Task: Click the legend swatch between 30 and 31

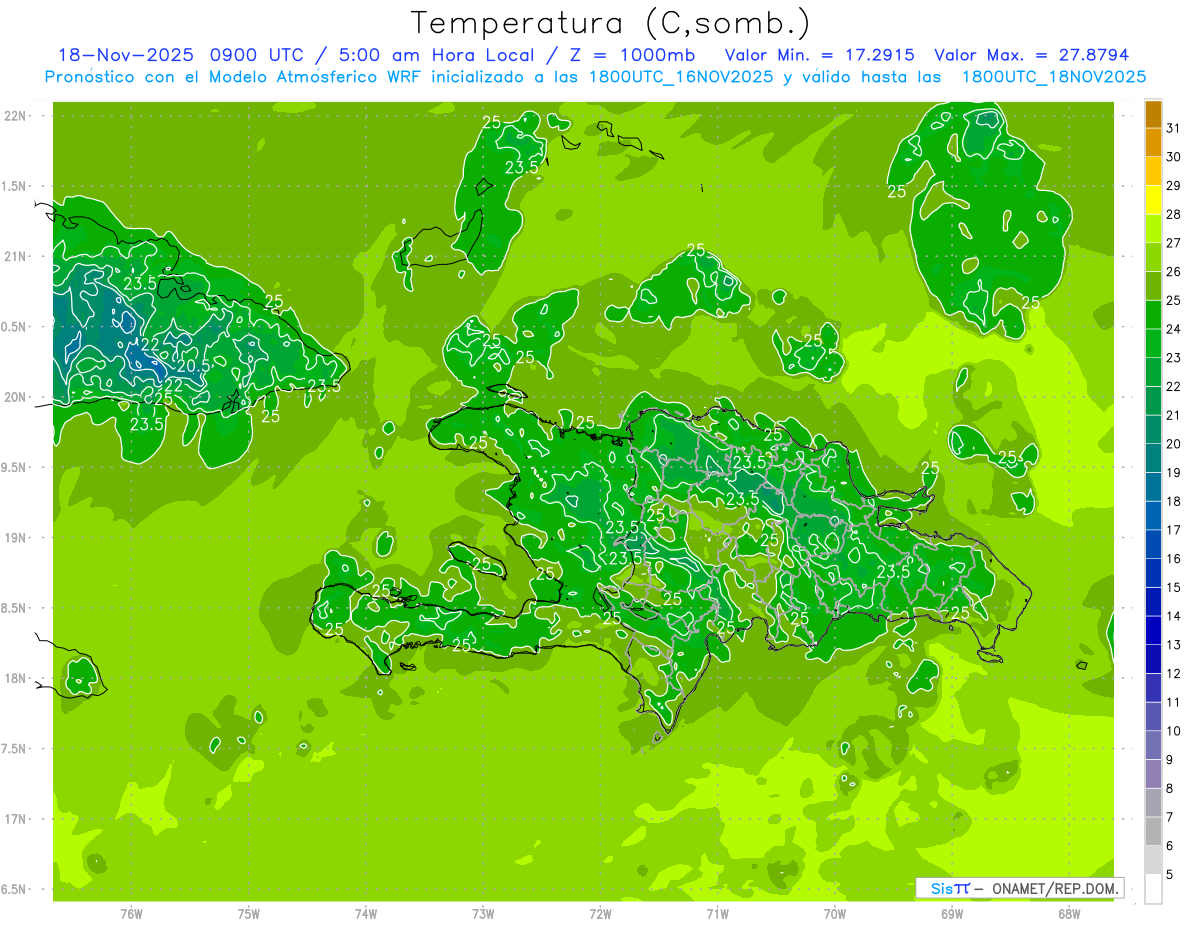Action: pos(1153,142)
